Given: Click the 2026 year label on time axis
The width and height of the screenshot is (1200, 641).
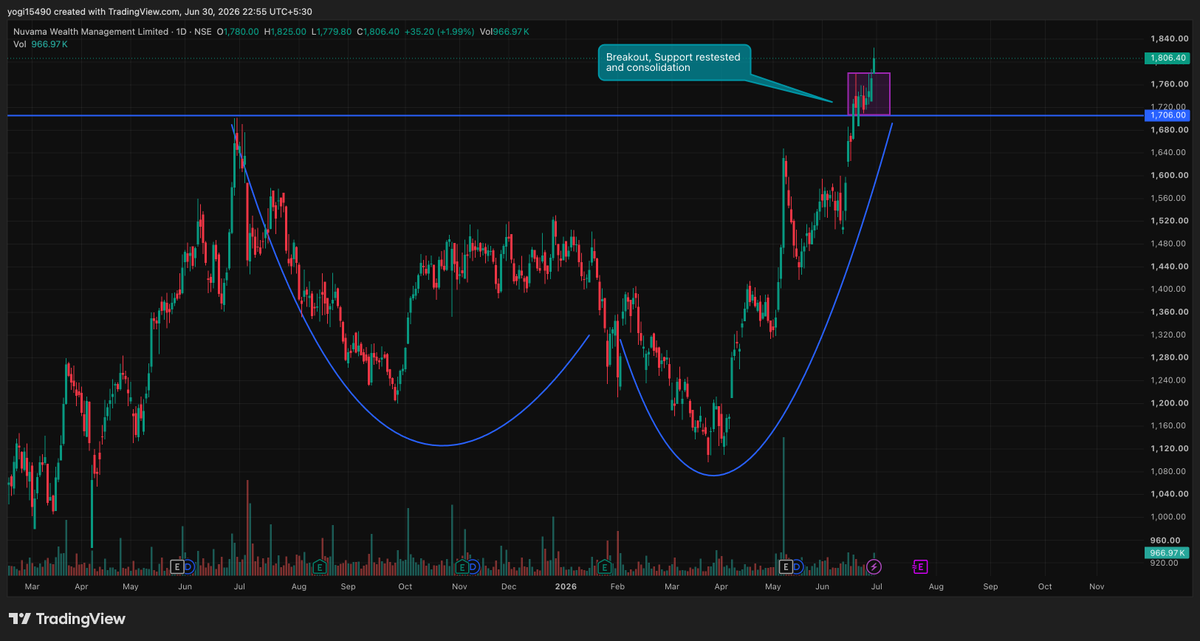Looking at the screenshot, I should pyautogui.click(x=566, y=588).
